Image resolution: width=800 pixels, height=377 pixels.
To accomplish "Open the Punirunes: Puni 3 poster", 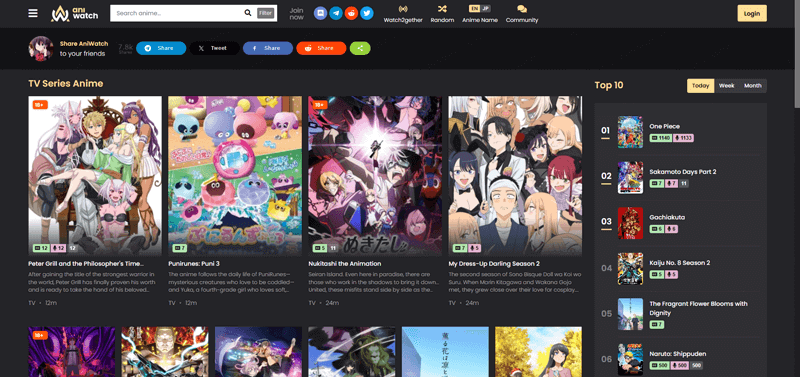I will click(x=235, y=175).
